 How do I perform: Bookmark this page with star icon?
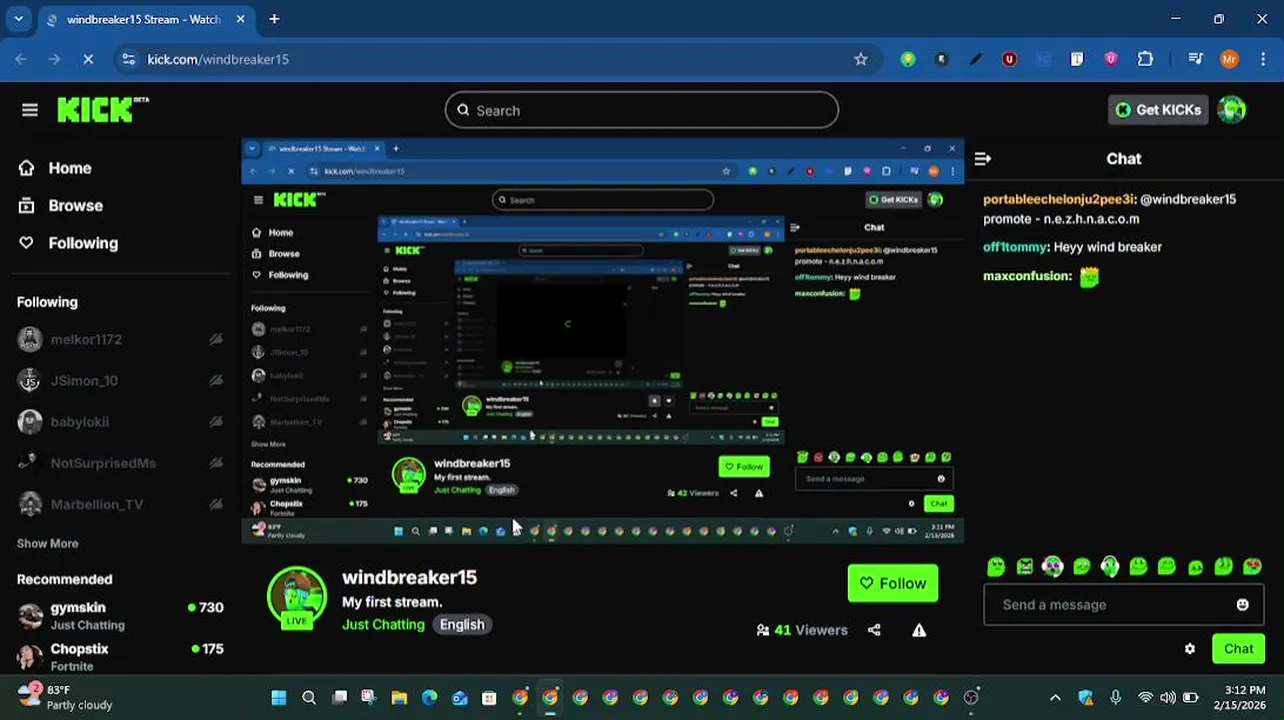[861, 59]
